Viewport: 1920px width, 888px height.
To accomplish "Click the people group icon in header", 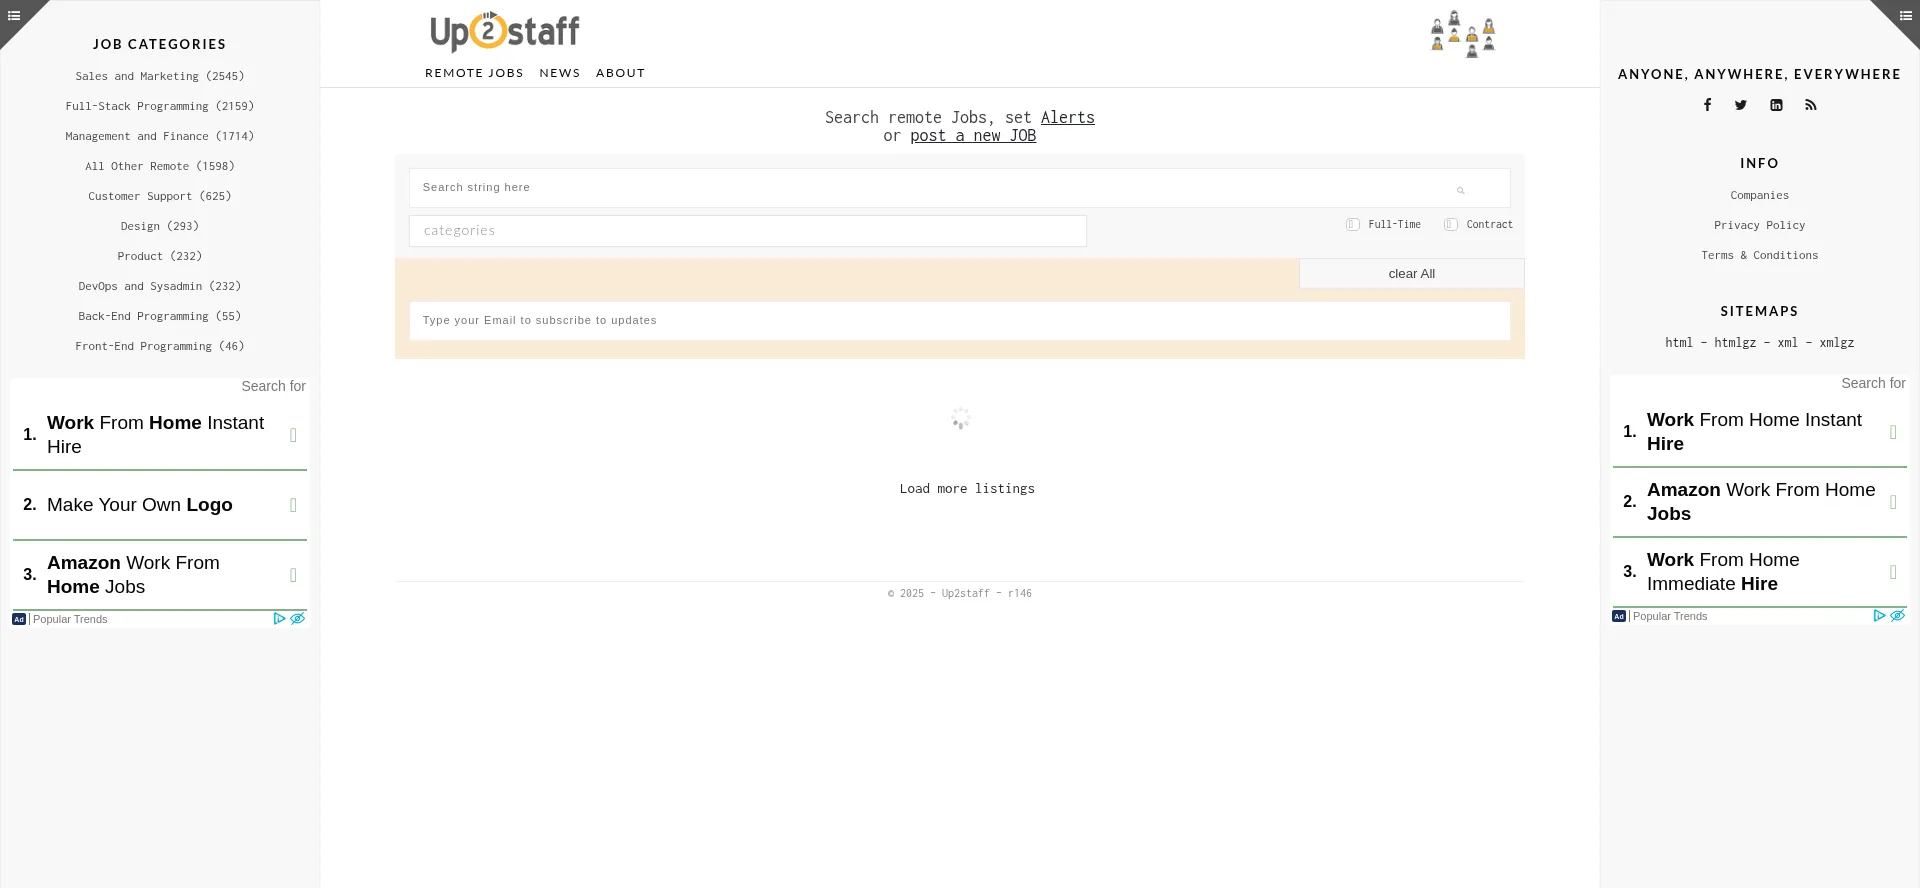I will [x=1463, y=35].
